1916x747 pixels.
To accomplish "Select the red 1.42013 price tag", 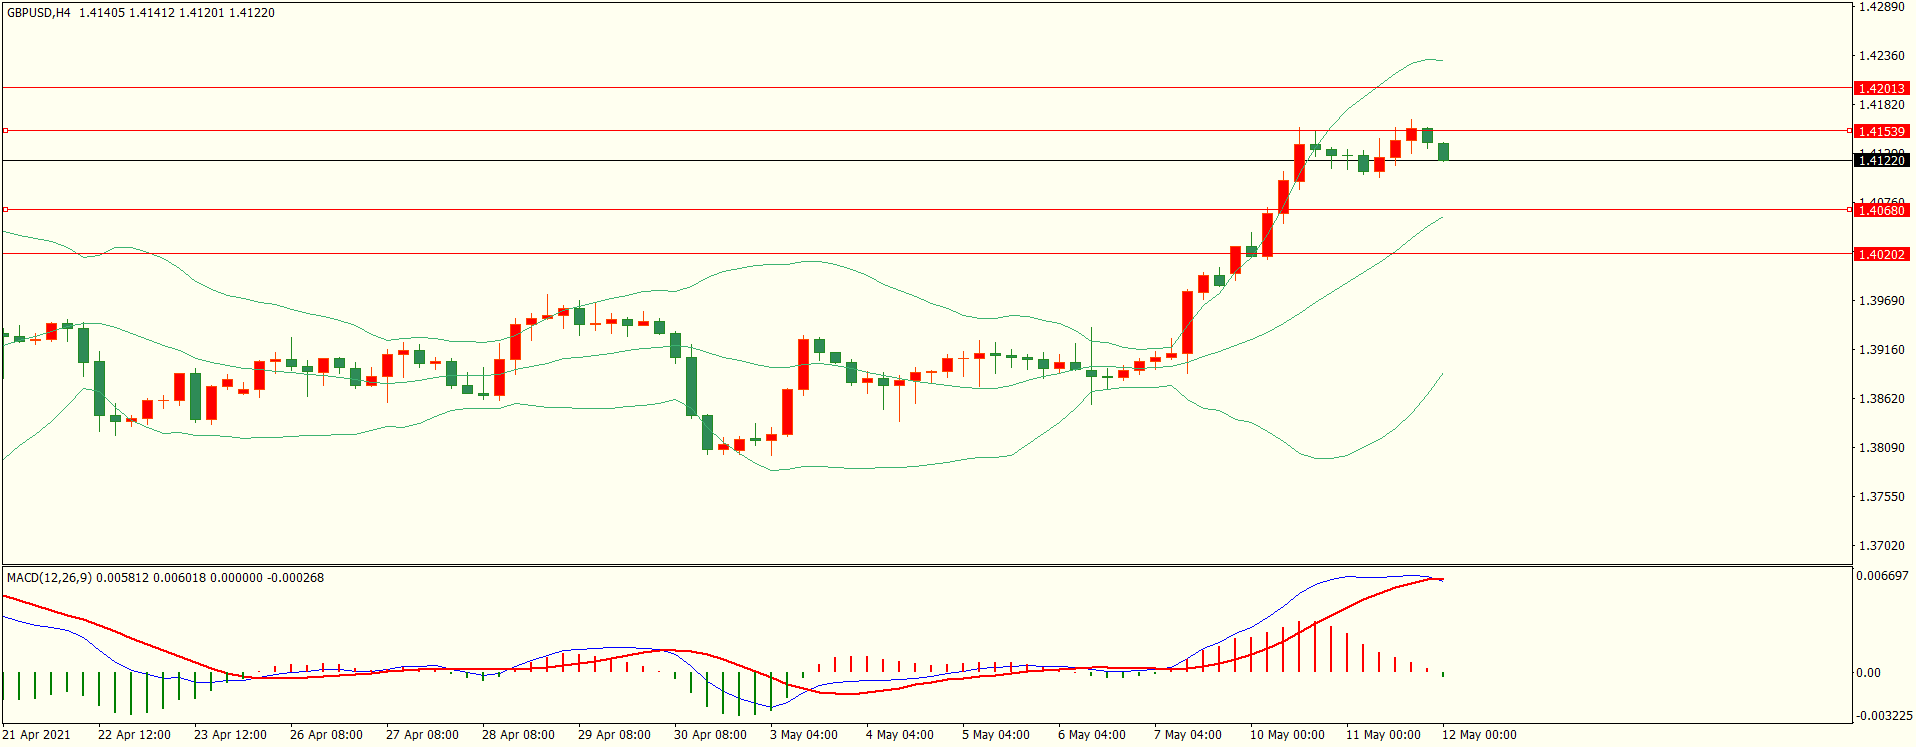I will click(1880, 88).
